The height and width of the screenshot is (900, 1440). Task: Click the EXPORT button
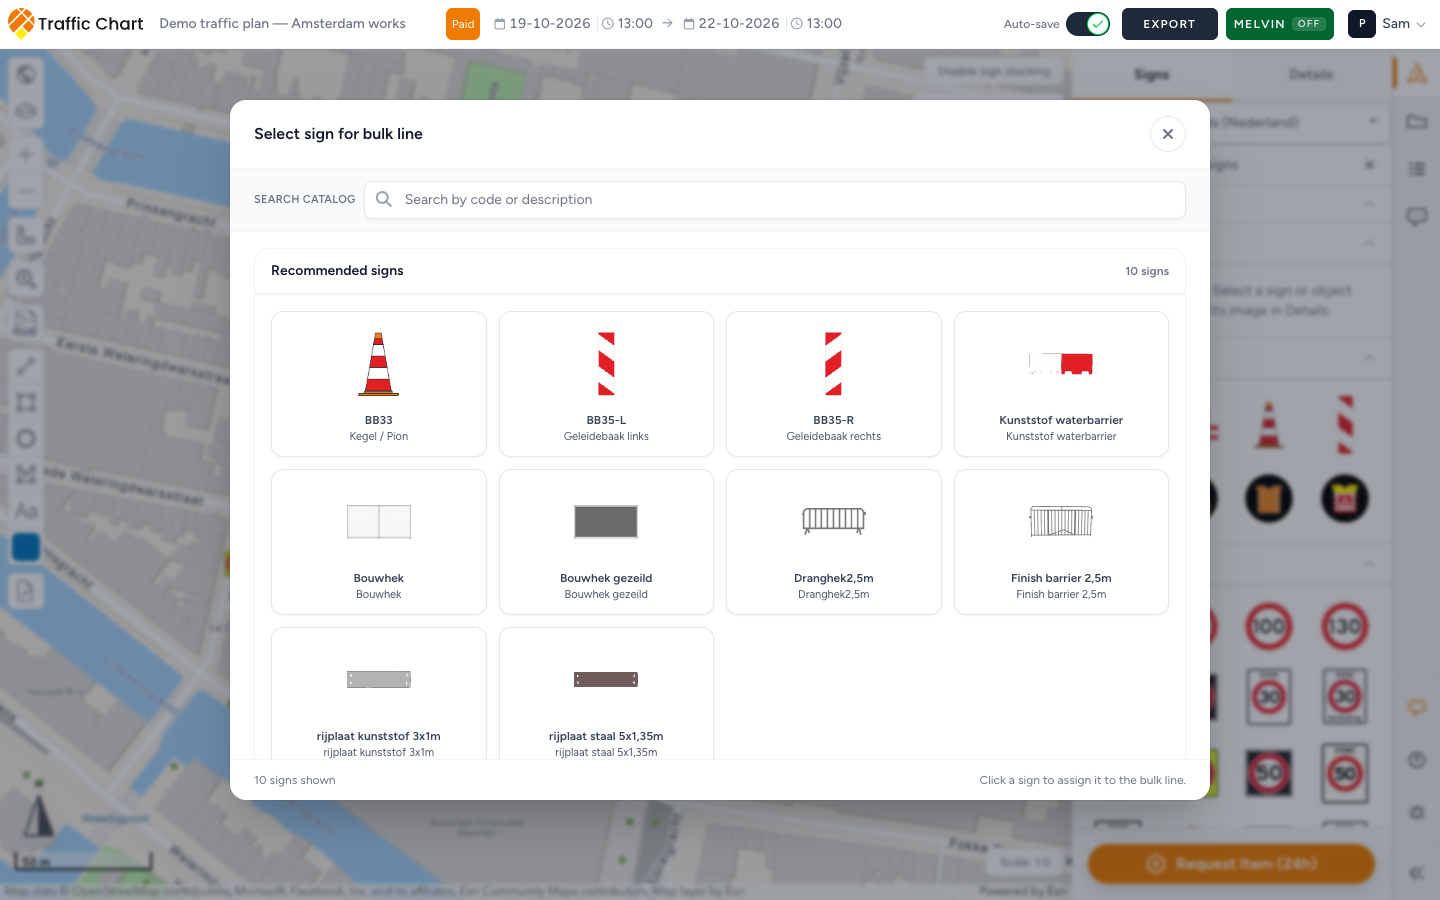[1170, 24]
